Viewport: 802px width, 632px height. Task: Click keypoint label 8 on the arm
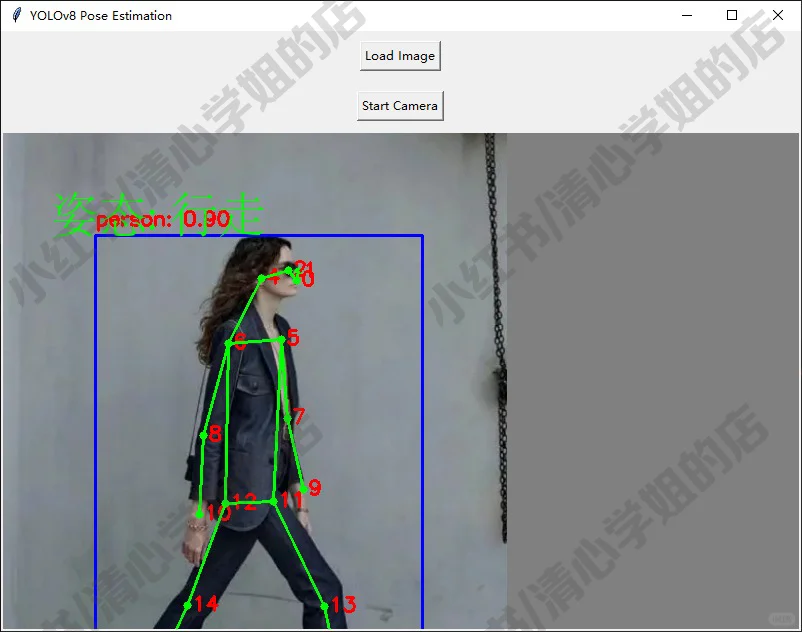[x=215, y=434]
